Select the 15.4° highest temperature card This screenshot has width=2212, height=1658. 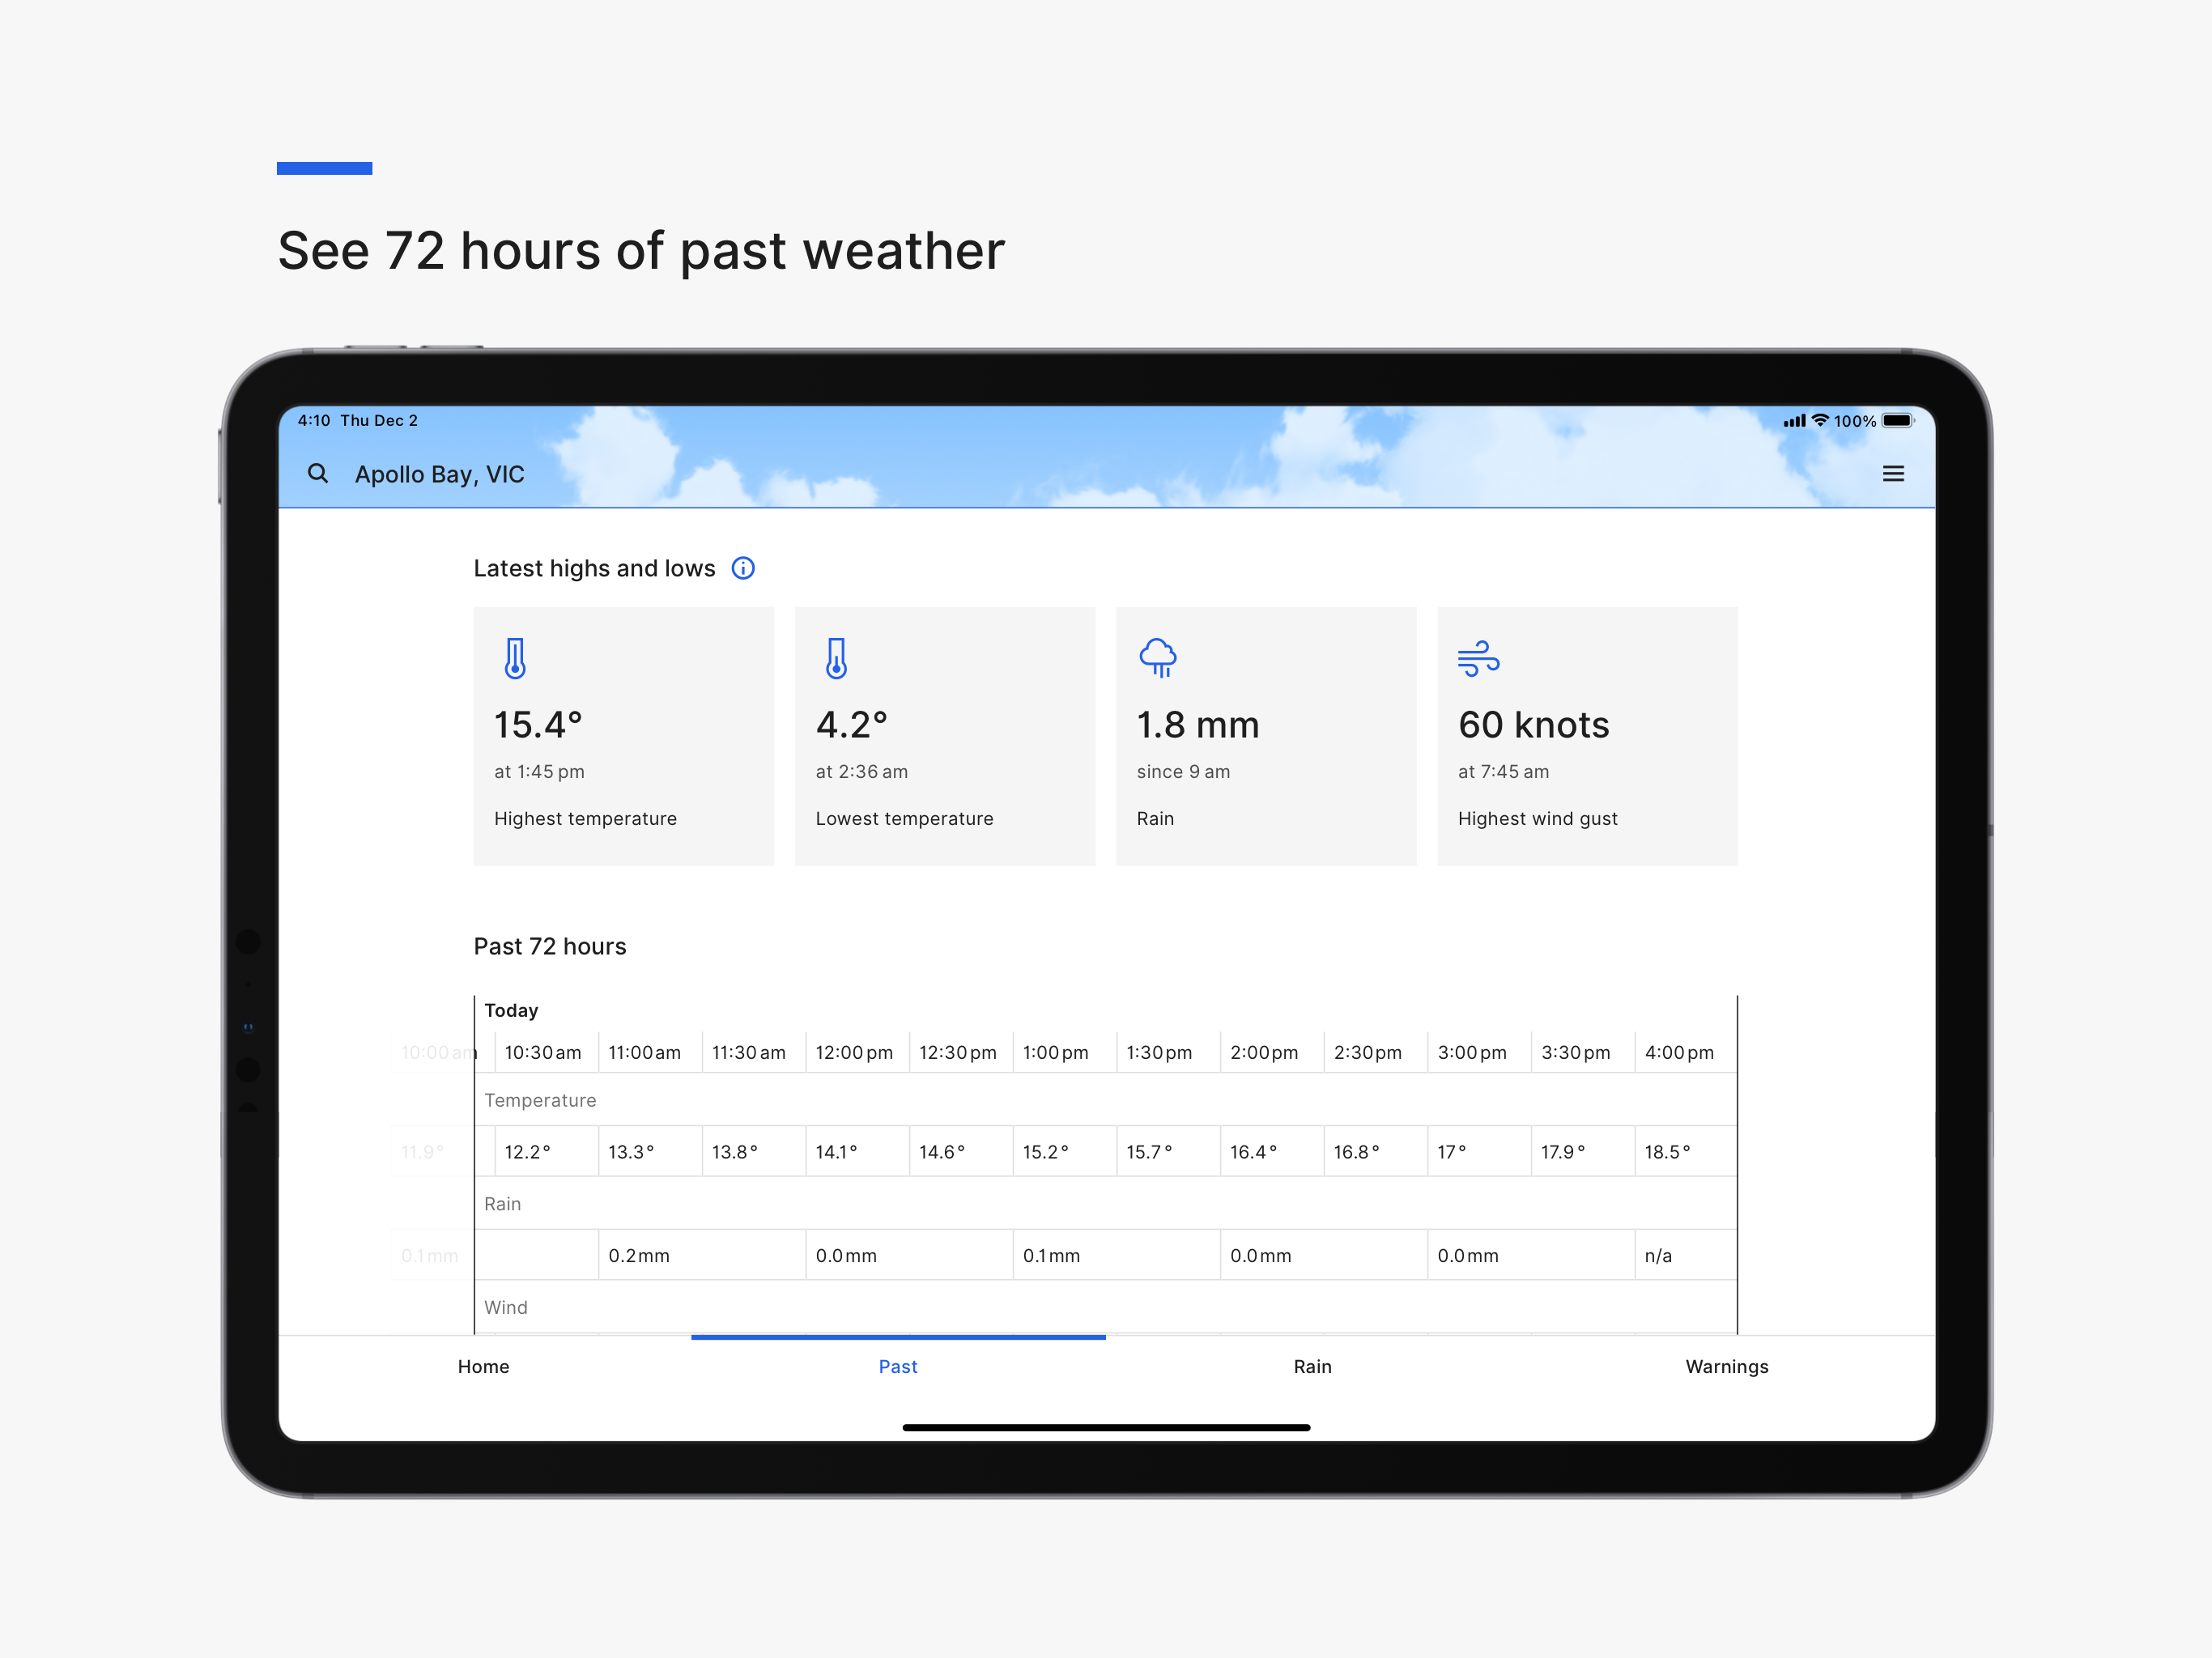click(x=623, y=736)
